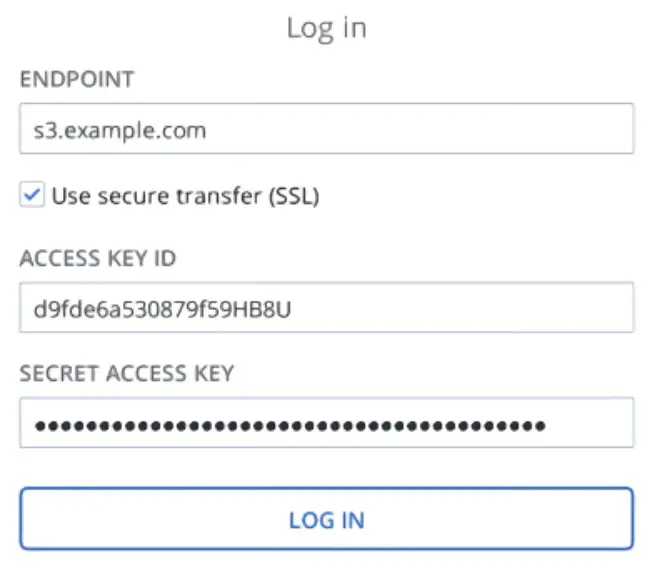This screenshot has width=654, height=569.
Task: Click the ACCESS KEY ID field label
Action: click(98, 259)
